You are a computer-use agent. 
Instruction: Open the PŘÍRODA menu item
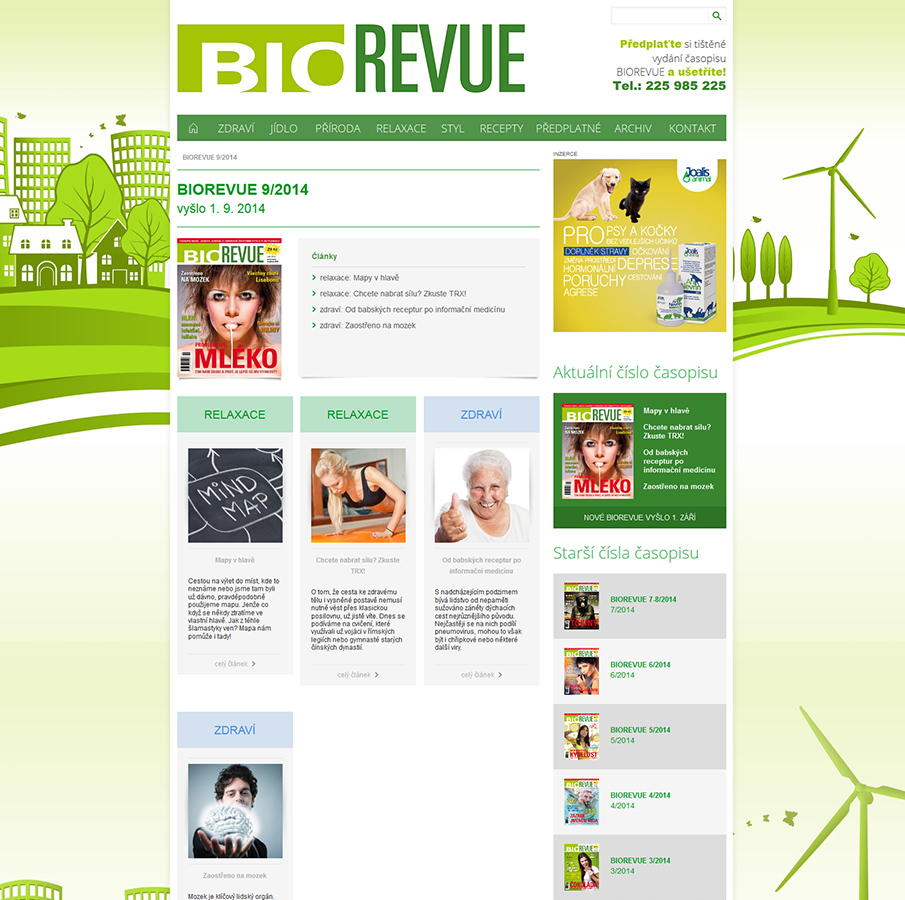[x=338, y=128]
